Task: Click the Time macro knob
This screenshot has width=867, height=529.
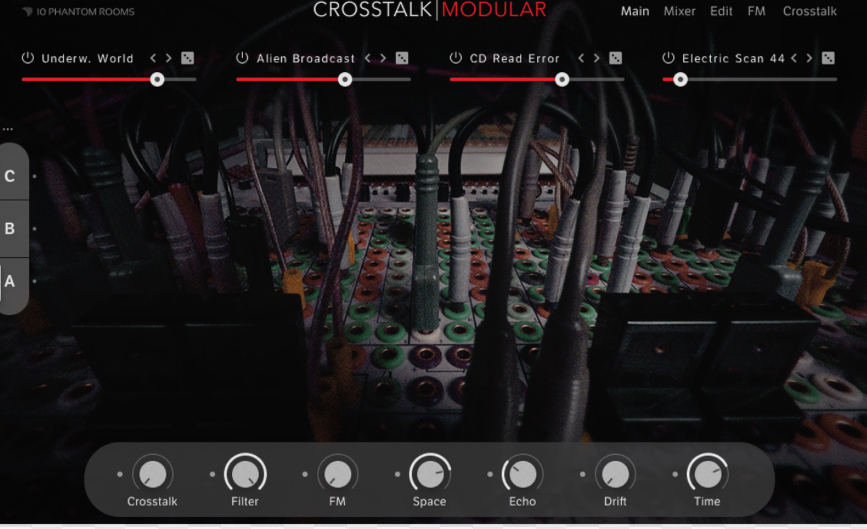Action: point(707,474)
